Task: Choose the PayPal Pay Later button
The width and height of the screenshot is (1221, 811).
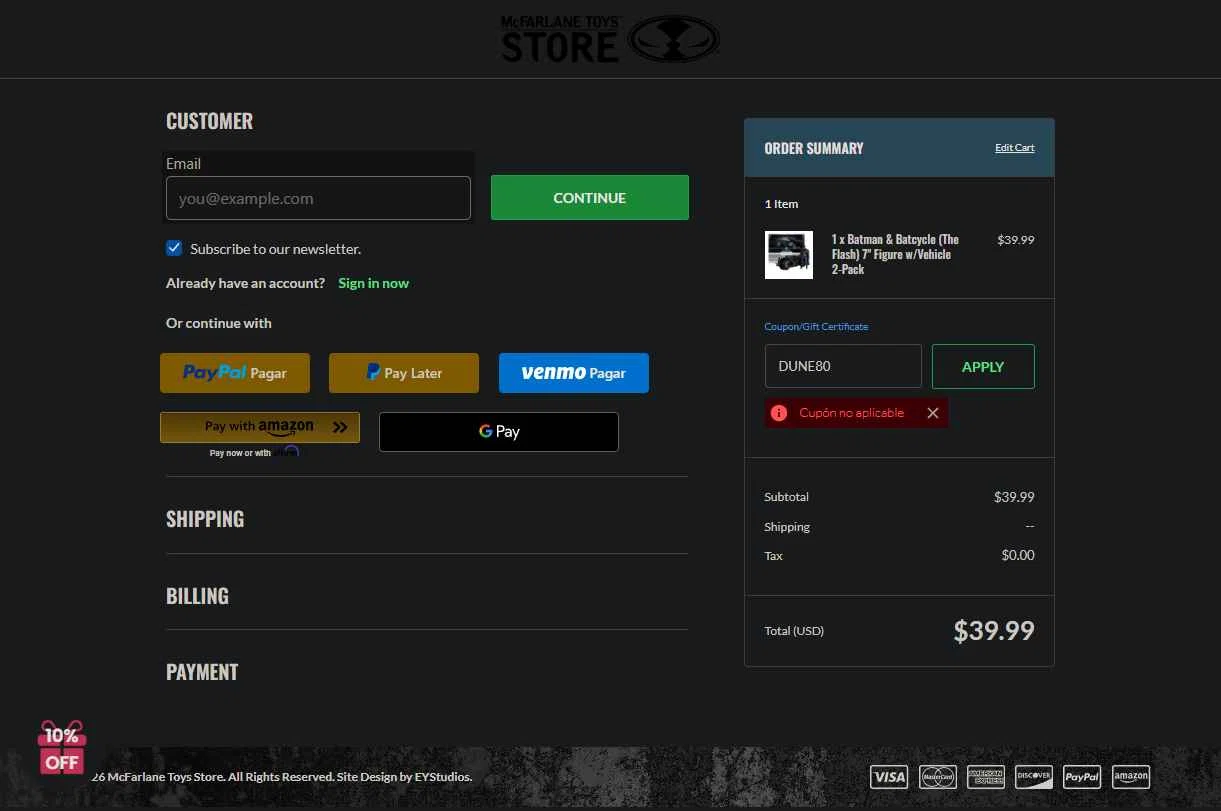Action: click(404, 373)
